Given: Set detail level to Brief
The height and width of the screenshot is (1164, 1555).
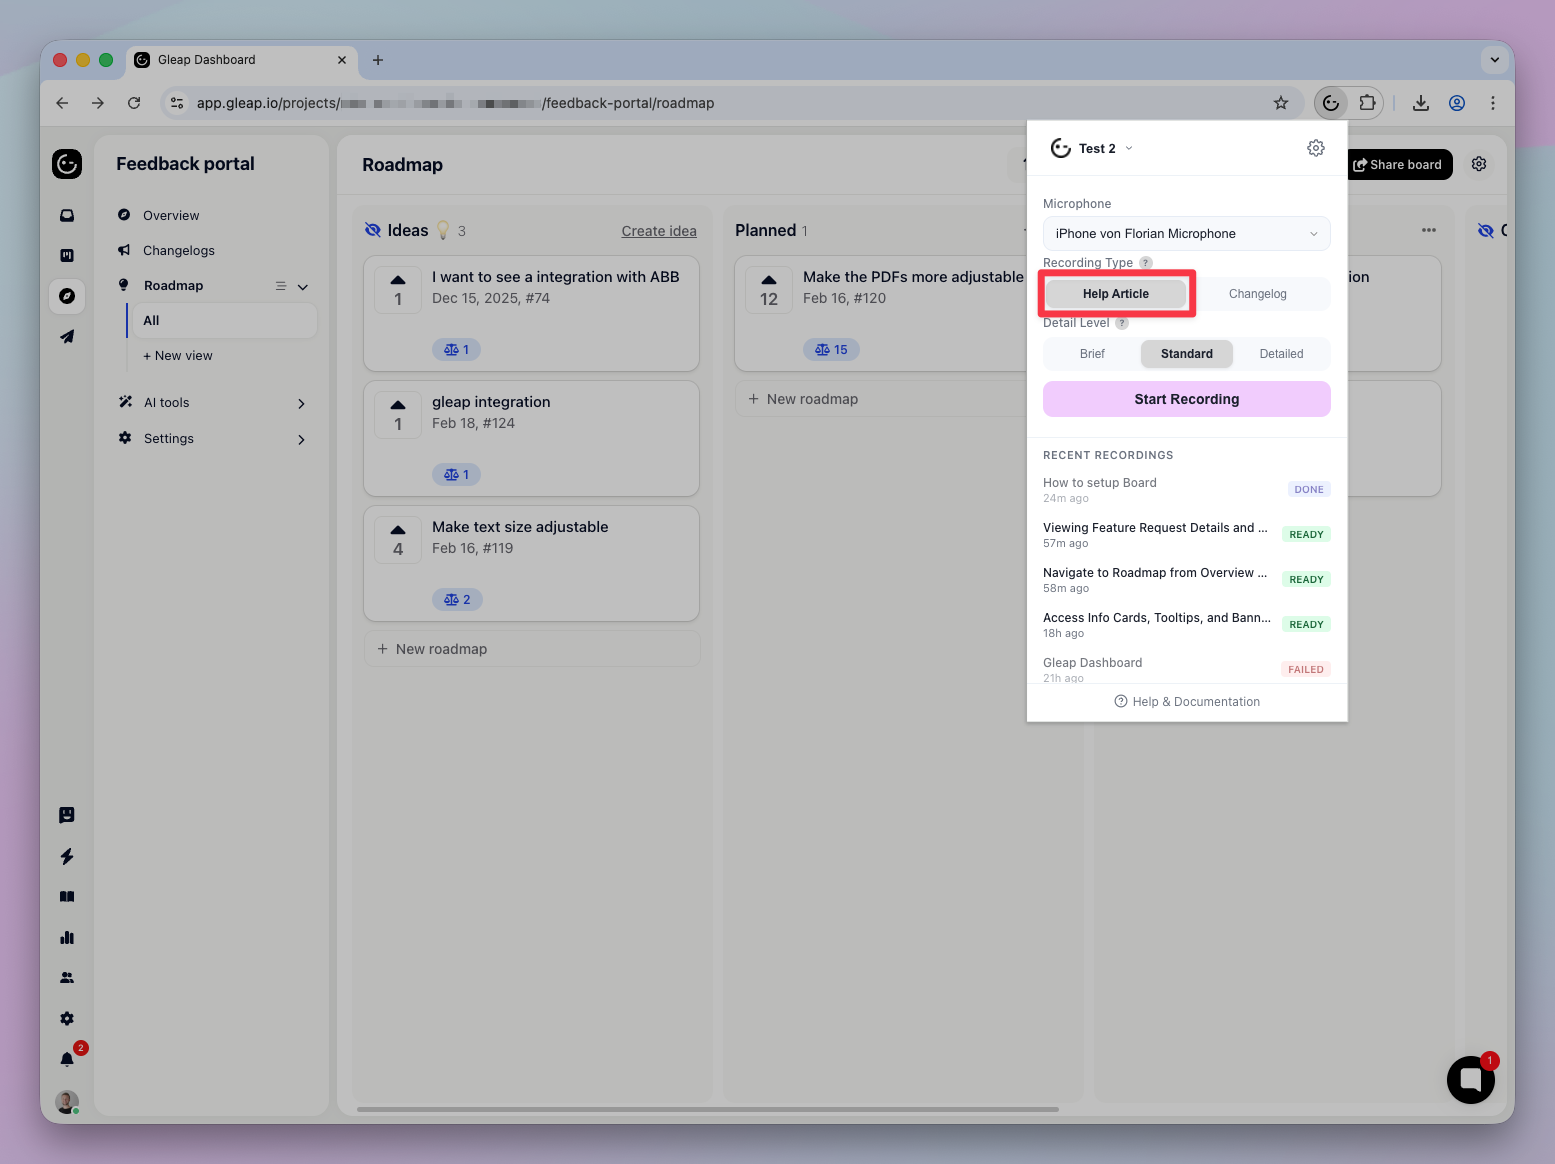Looking at the screenshot, I should tap(1092, 354).
